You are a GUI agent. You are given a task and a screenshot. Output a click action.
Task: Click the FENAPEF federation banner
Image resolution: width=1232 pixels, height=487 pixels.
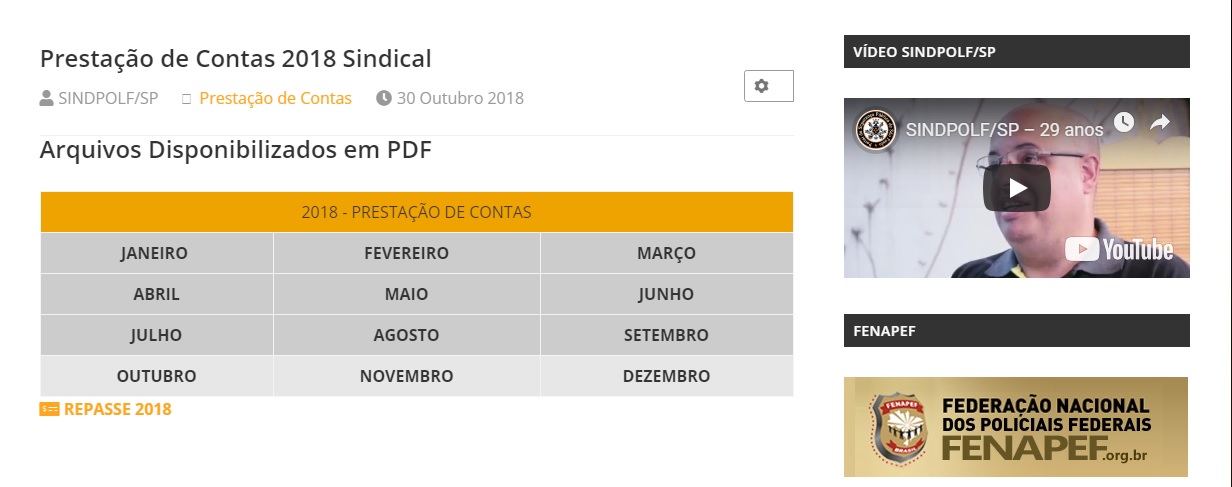point(1015,427)
